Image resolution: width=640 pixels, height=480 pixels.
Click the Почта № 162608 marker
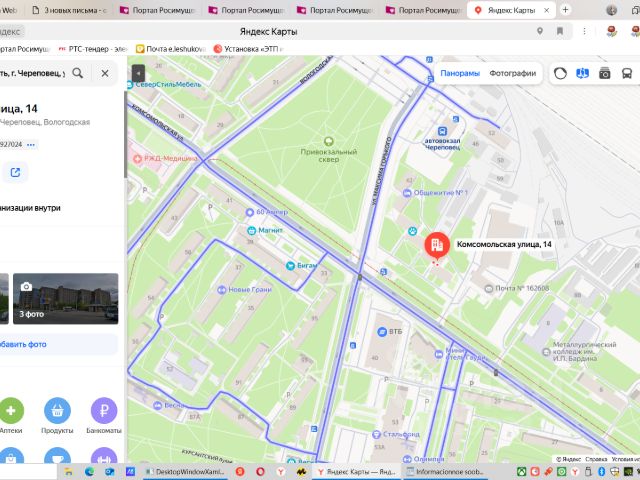point(489,289)
